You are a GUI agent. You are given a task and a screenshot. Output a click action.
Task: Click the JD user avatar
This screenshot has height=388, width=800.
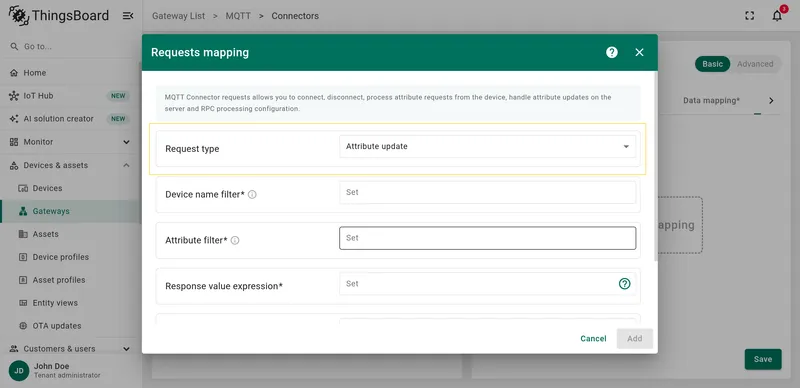click(x=19, y=371)
